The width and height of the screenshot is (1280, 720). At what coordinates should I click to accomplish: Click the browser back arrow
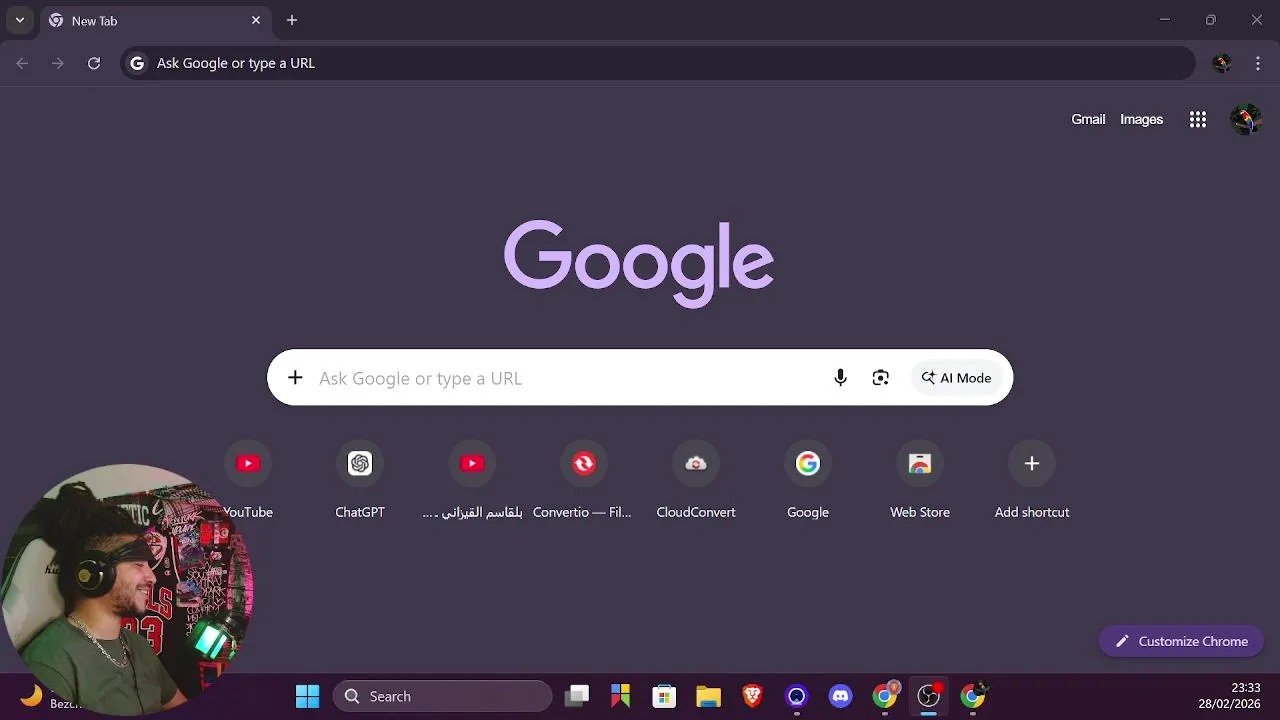coord(22,63)
